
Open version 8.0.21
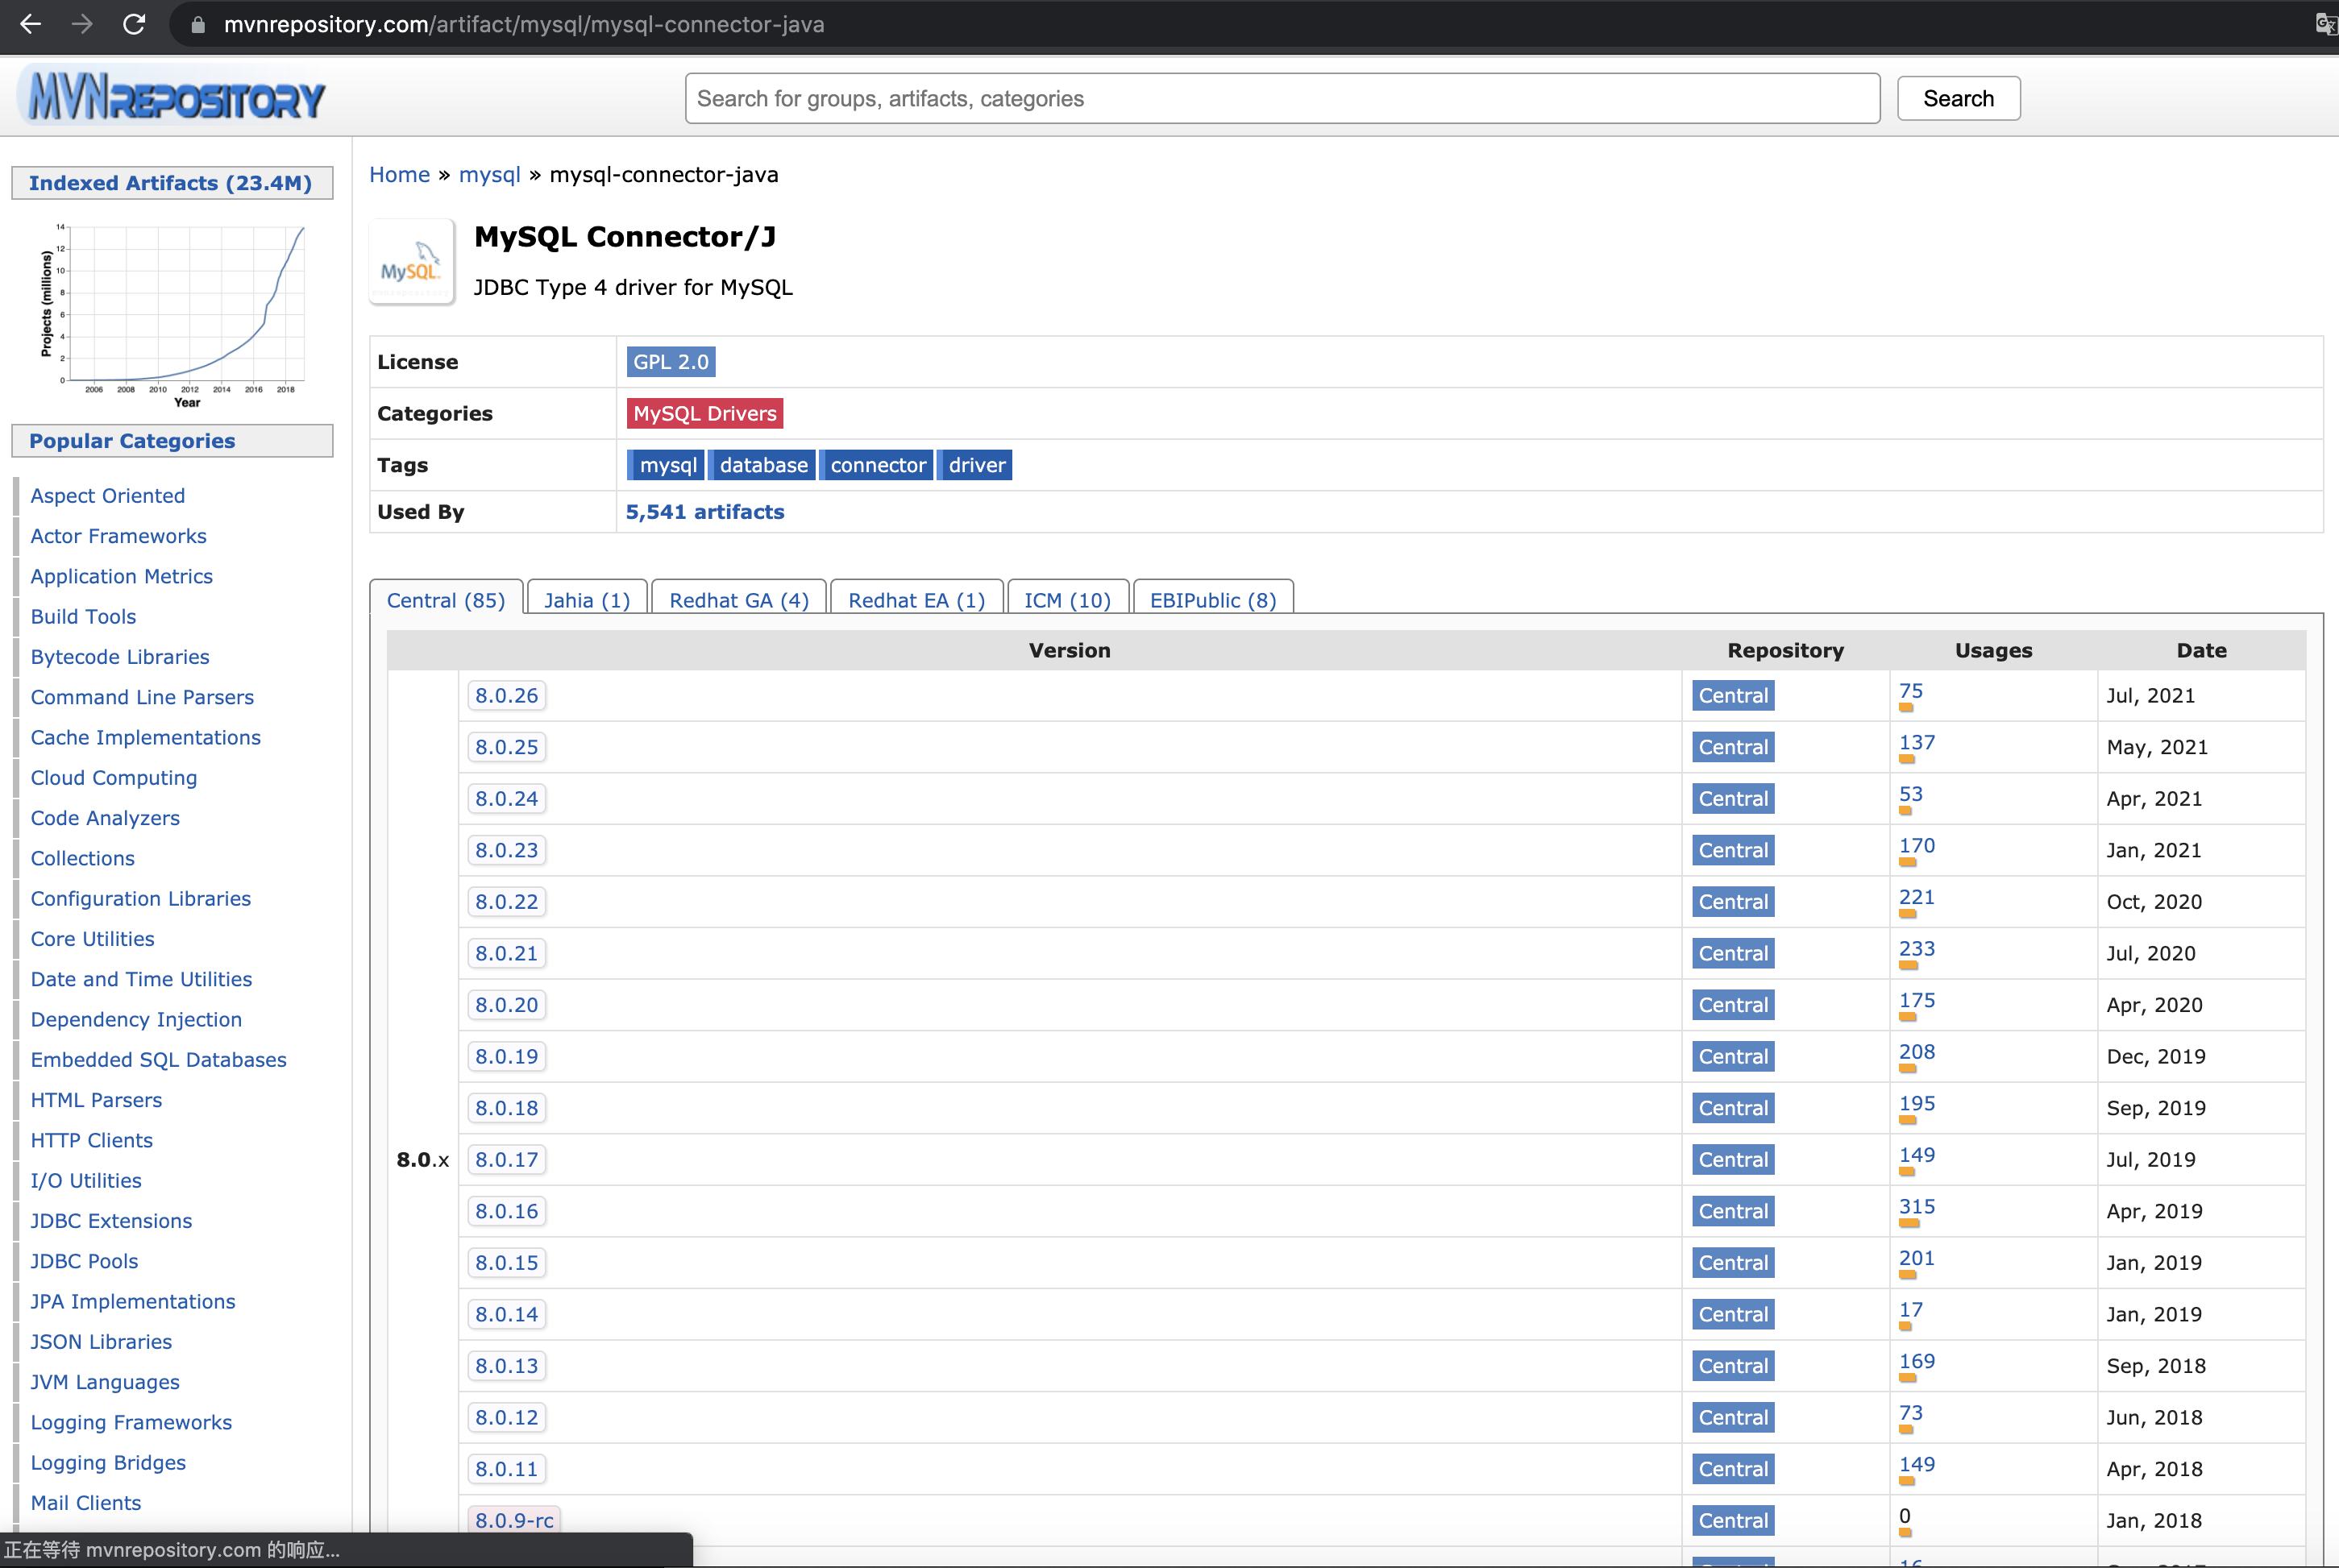(507, 953)
